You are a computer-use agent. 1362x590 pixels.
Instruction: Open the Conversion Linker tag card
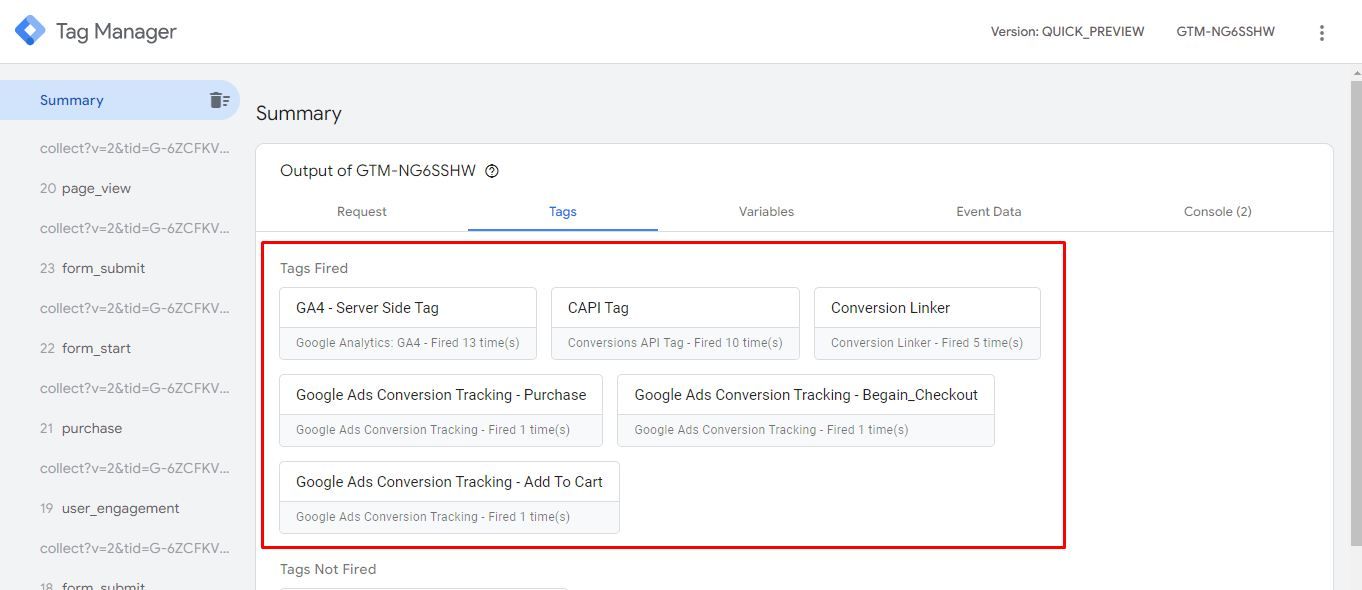pos(927,324)
